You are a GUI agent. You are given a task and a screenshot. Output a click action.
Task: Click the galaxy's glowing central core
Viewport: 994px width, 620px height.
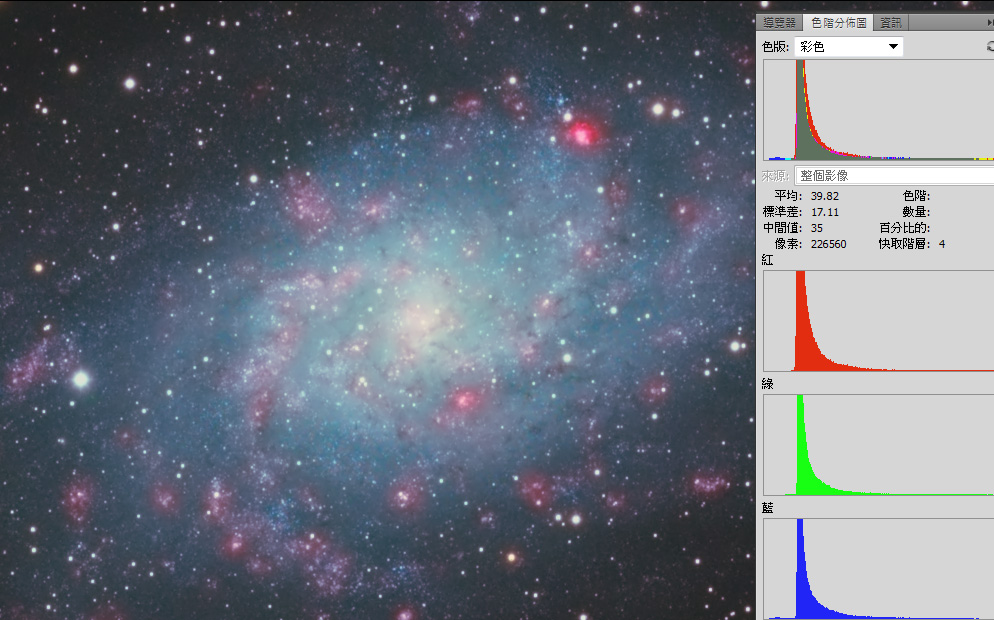(425, 320)
